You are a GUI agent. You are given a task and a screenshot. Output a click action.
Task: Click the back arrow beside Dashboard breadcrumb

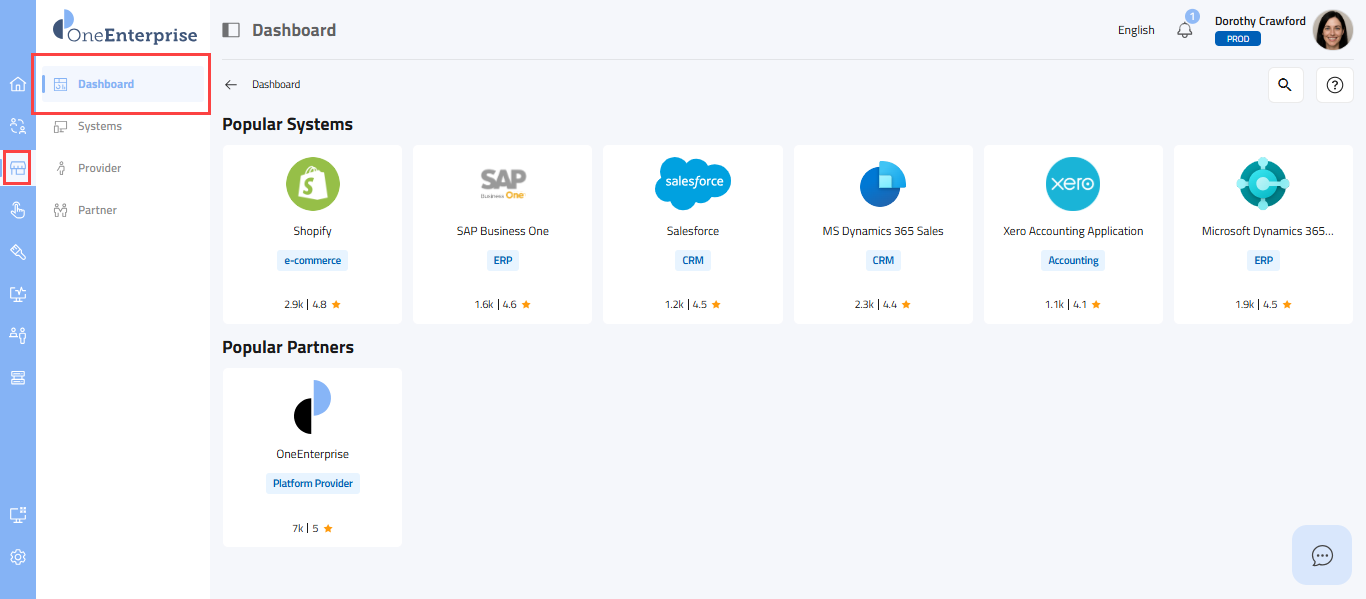[x=231, y=85]
